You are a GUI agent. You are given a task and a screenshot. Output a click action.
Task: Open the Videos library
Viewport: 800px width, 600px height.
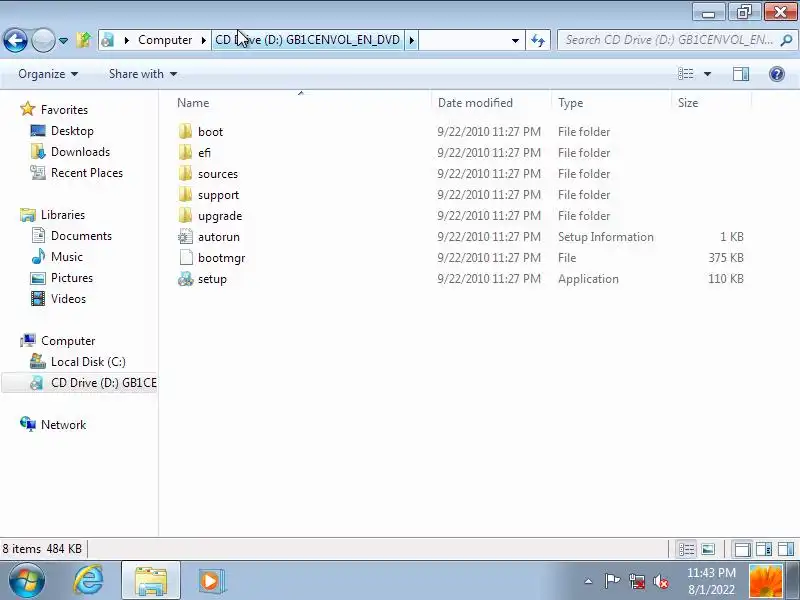pyautogui.click(x=68, y=298)
